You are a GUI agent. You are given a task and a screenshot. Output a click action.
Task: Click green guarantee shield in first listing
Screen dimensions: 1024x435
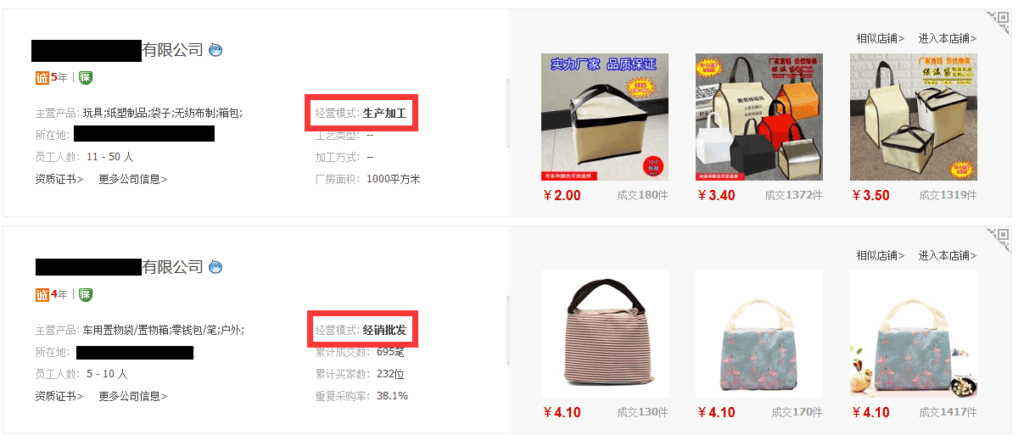pyautogui.click(x=86, y=78)
